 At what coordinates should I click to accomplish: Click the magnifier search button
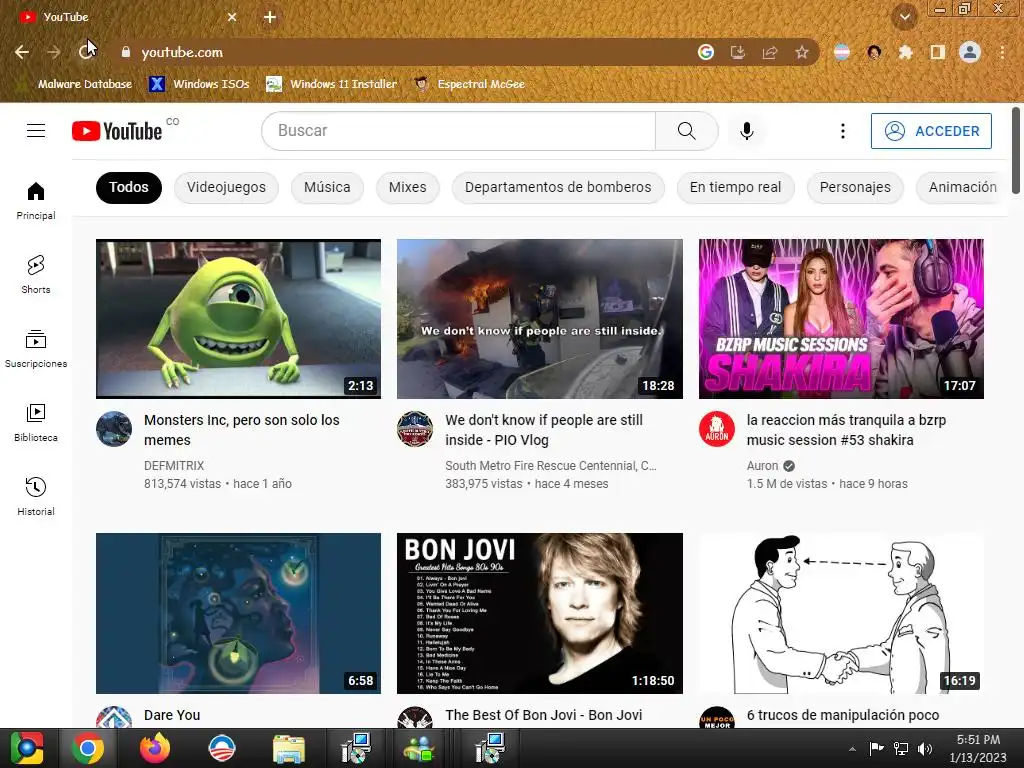click(x=686, y=131)
